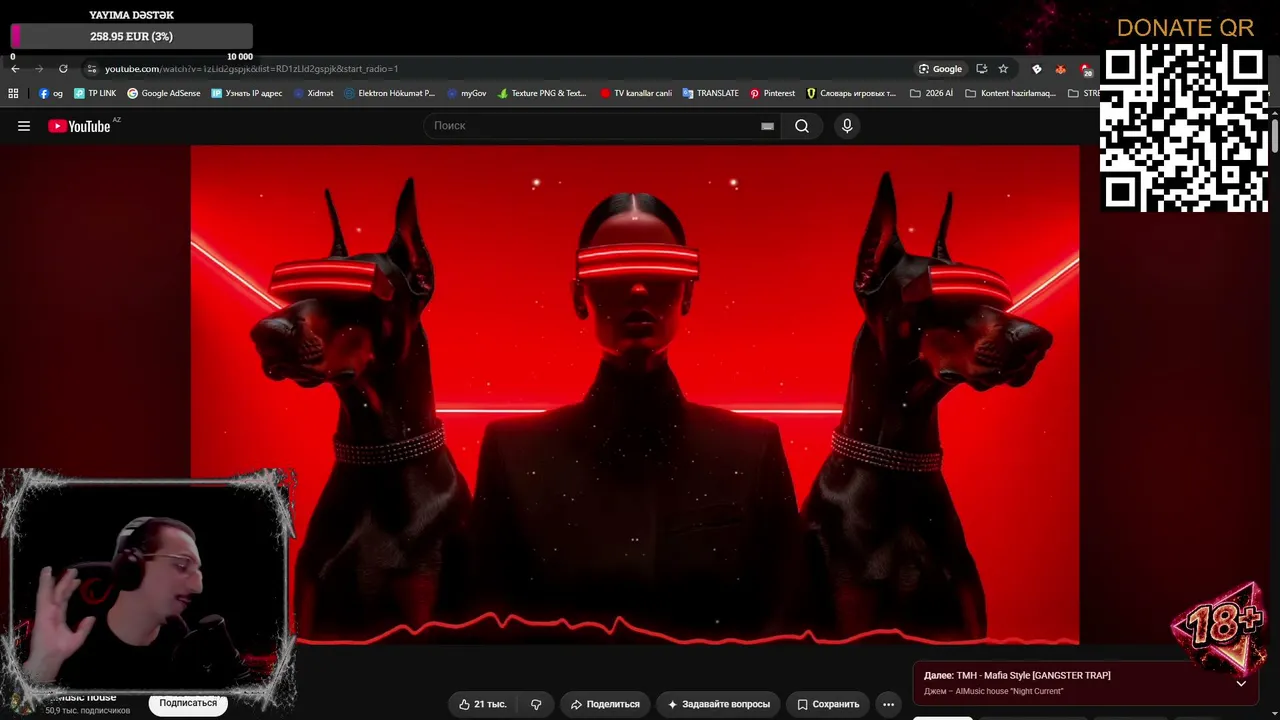The height and width of the screenshot is (720, 1280).
Task: Click the red video player area
Action: click(635, 395)
